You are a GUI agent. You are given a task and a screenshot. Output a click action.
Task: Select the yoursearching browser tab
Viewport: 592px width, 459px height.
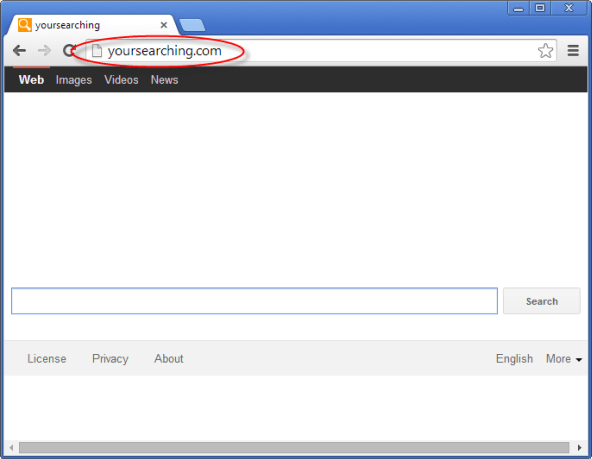[x=92, y=25]
